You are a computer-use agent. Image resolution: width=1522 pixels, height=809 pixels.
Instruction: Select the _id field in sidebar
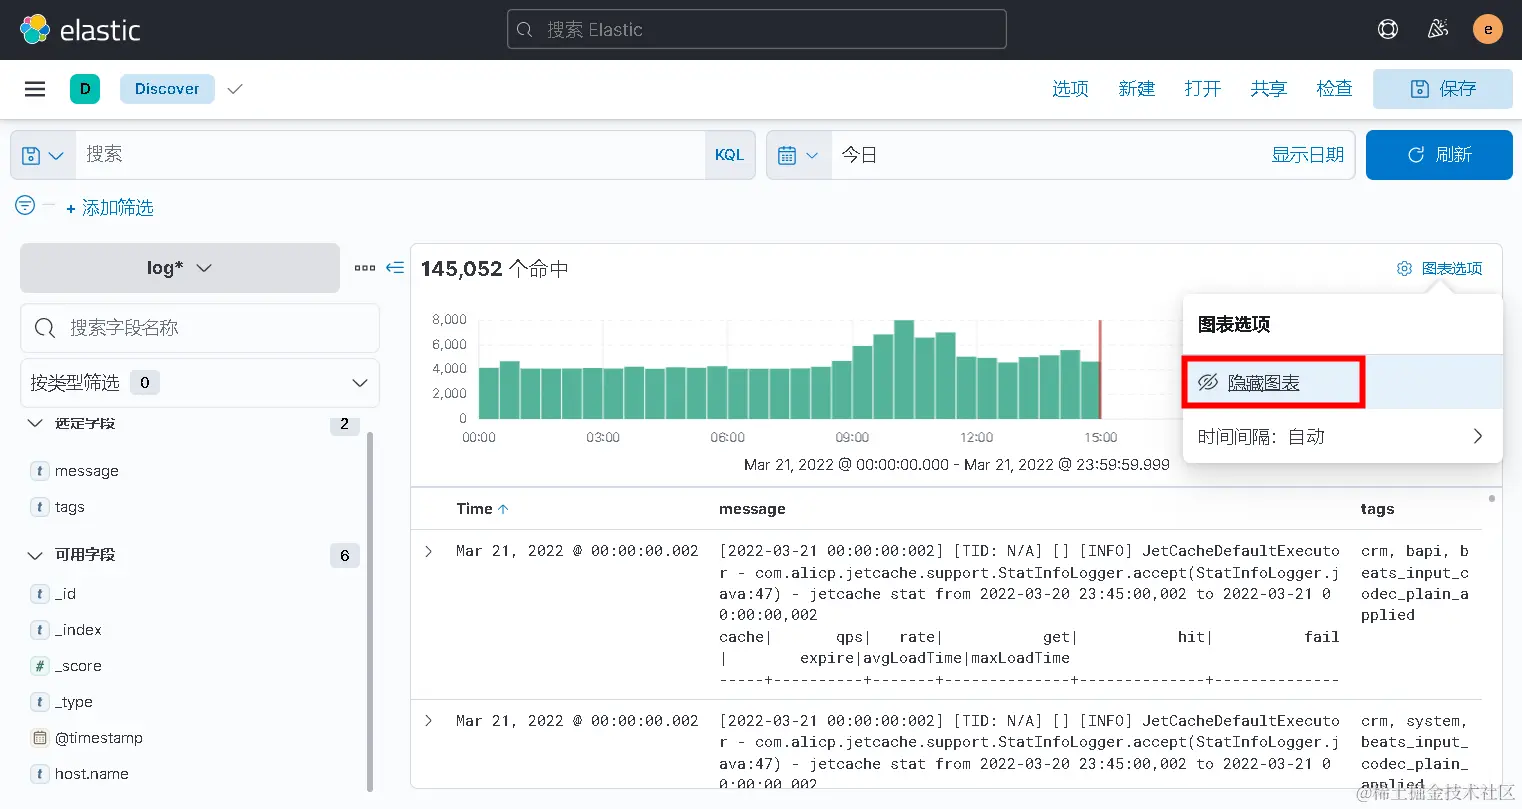(66, 594)
